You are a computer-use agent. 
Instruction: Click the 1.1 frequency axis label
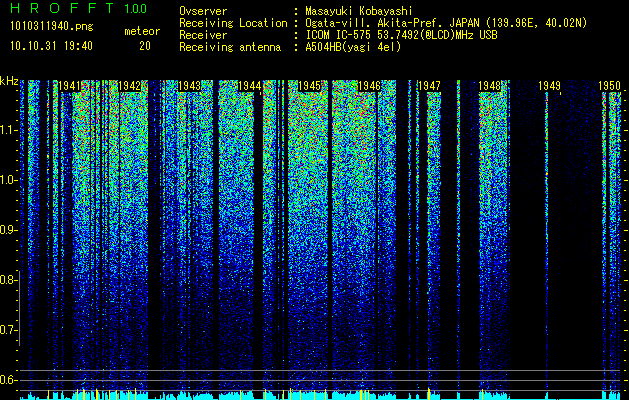[8, 130]
